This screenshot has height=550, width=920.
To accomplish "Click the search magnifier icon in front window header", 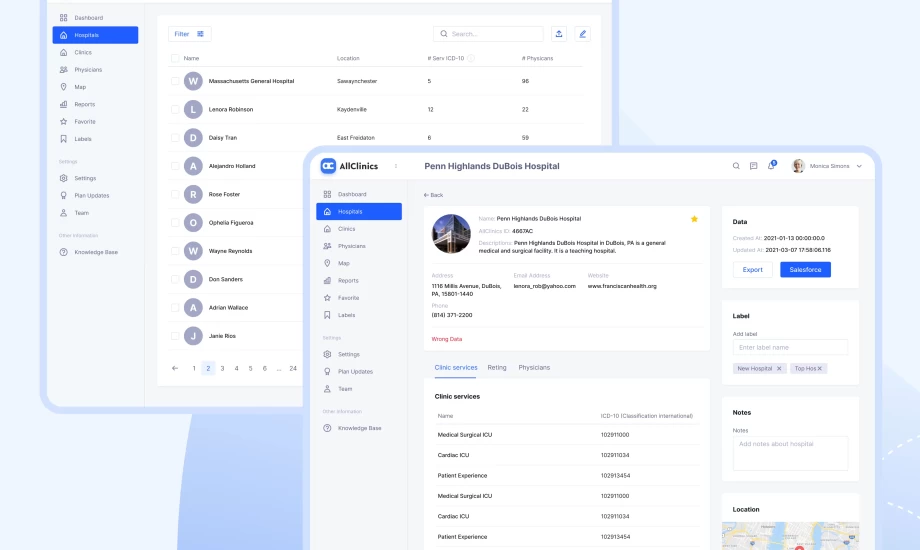I will [x=736, y=166].
